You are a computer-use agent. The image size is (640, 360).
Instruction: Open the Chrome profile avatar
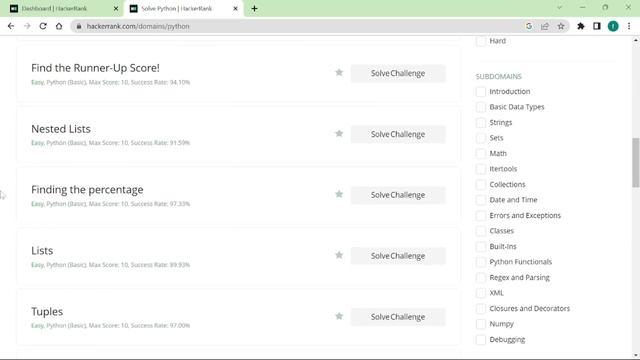[x=613, y=26]
